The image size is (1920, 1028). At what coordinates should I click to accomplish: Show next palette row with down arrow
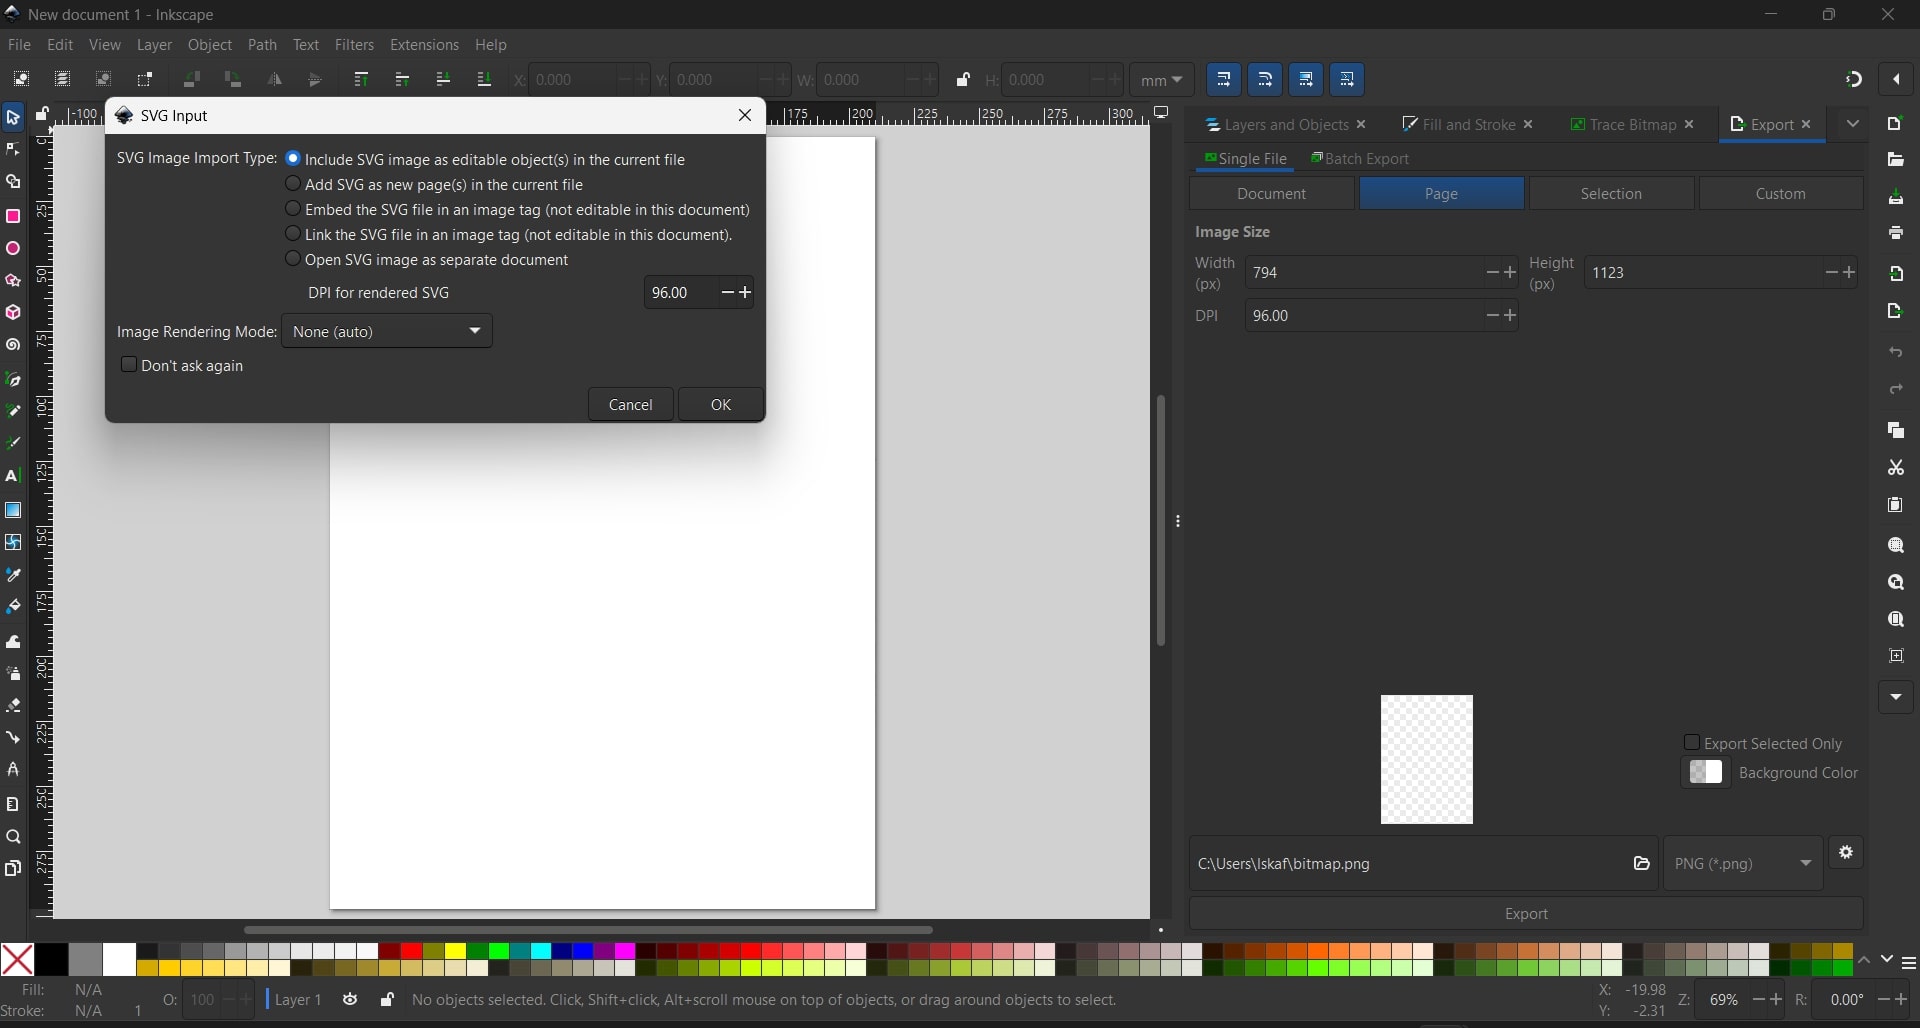tap(1886, 960)
